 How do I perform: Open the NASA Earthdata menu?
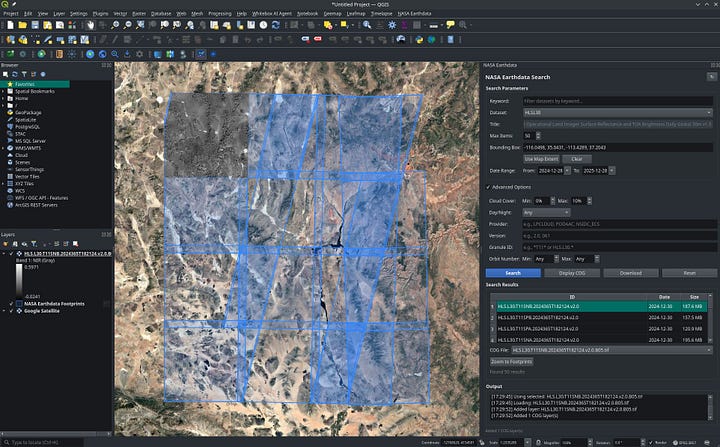click(415, 14)
